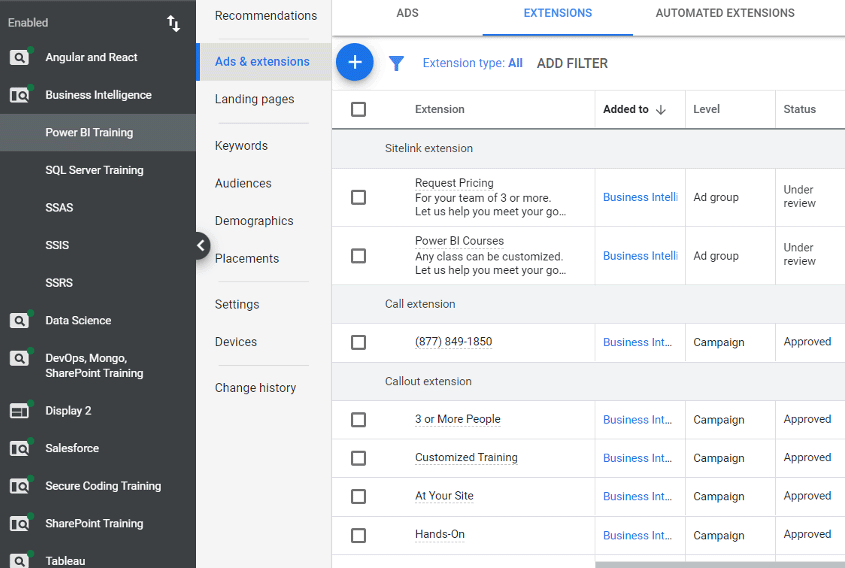845x568 pixels.
Task: Click the funnel filter icon
Action: [396, 64]
